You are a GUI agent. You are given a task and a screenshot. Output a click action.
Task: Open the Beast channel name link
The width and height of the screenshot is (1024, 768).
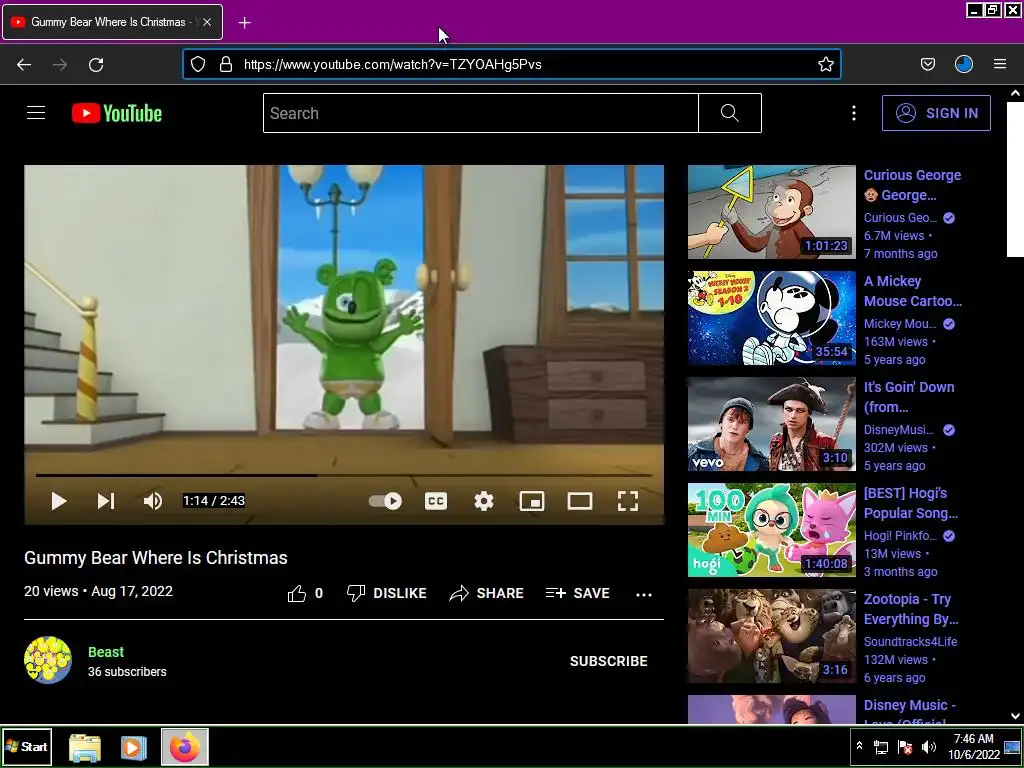tap(106, 652)
